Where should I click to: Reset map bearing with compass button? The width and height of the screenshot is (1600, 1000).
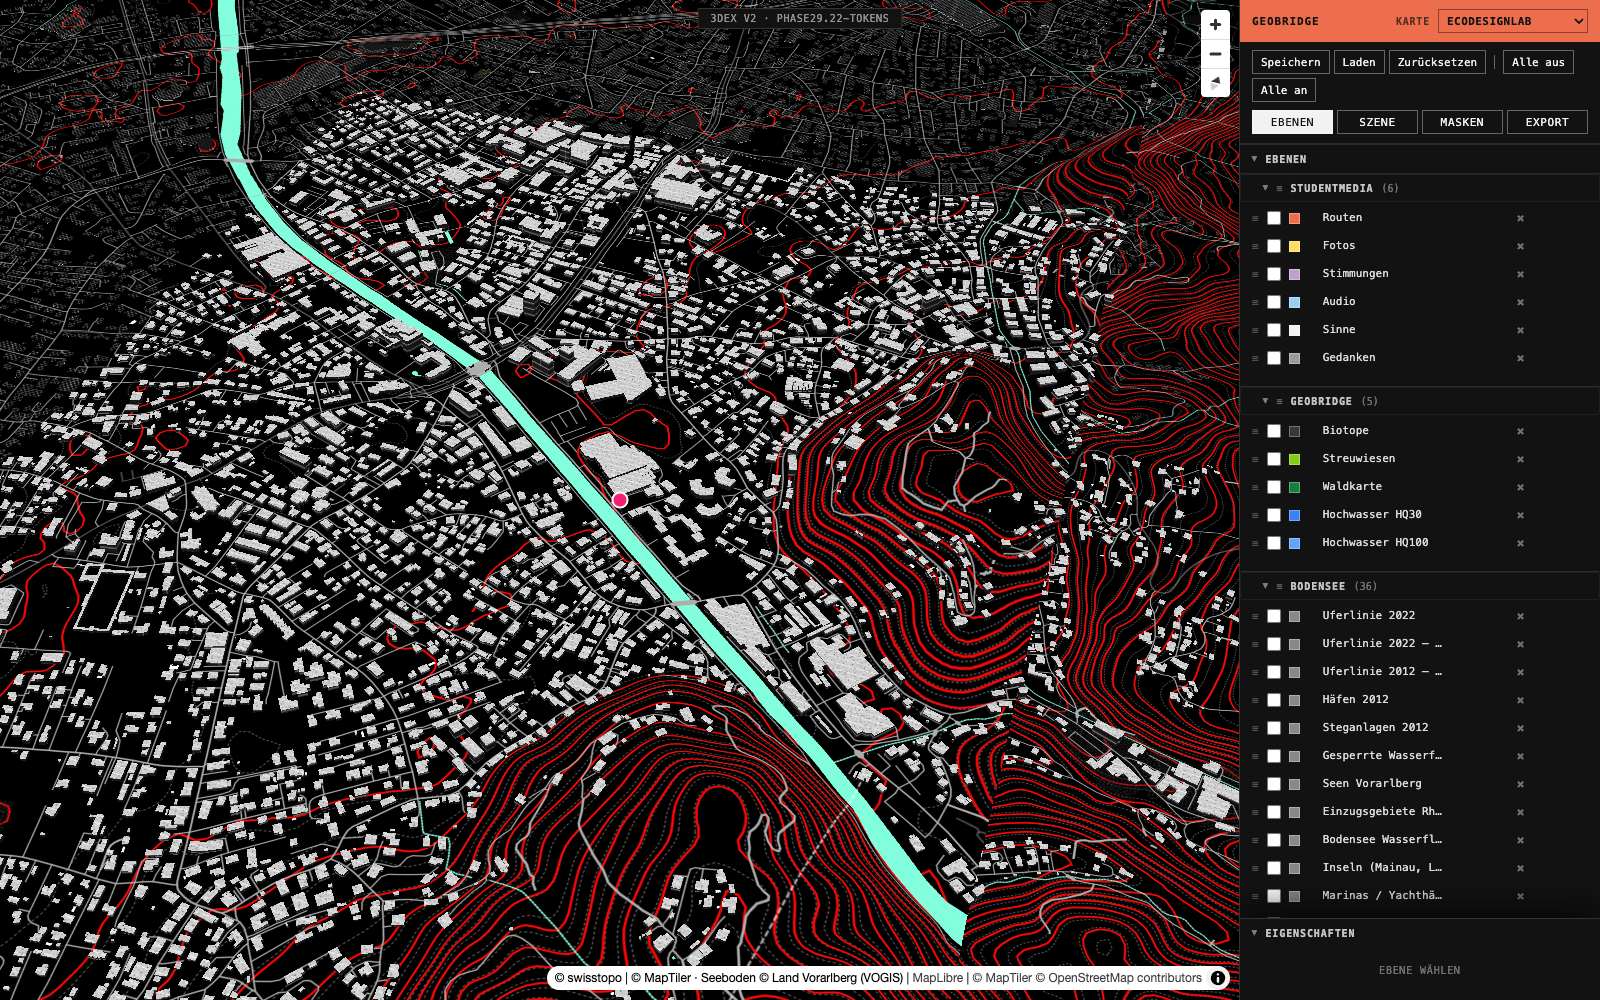point(1215,82)
